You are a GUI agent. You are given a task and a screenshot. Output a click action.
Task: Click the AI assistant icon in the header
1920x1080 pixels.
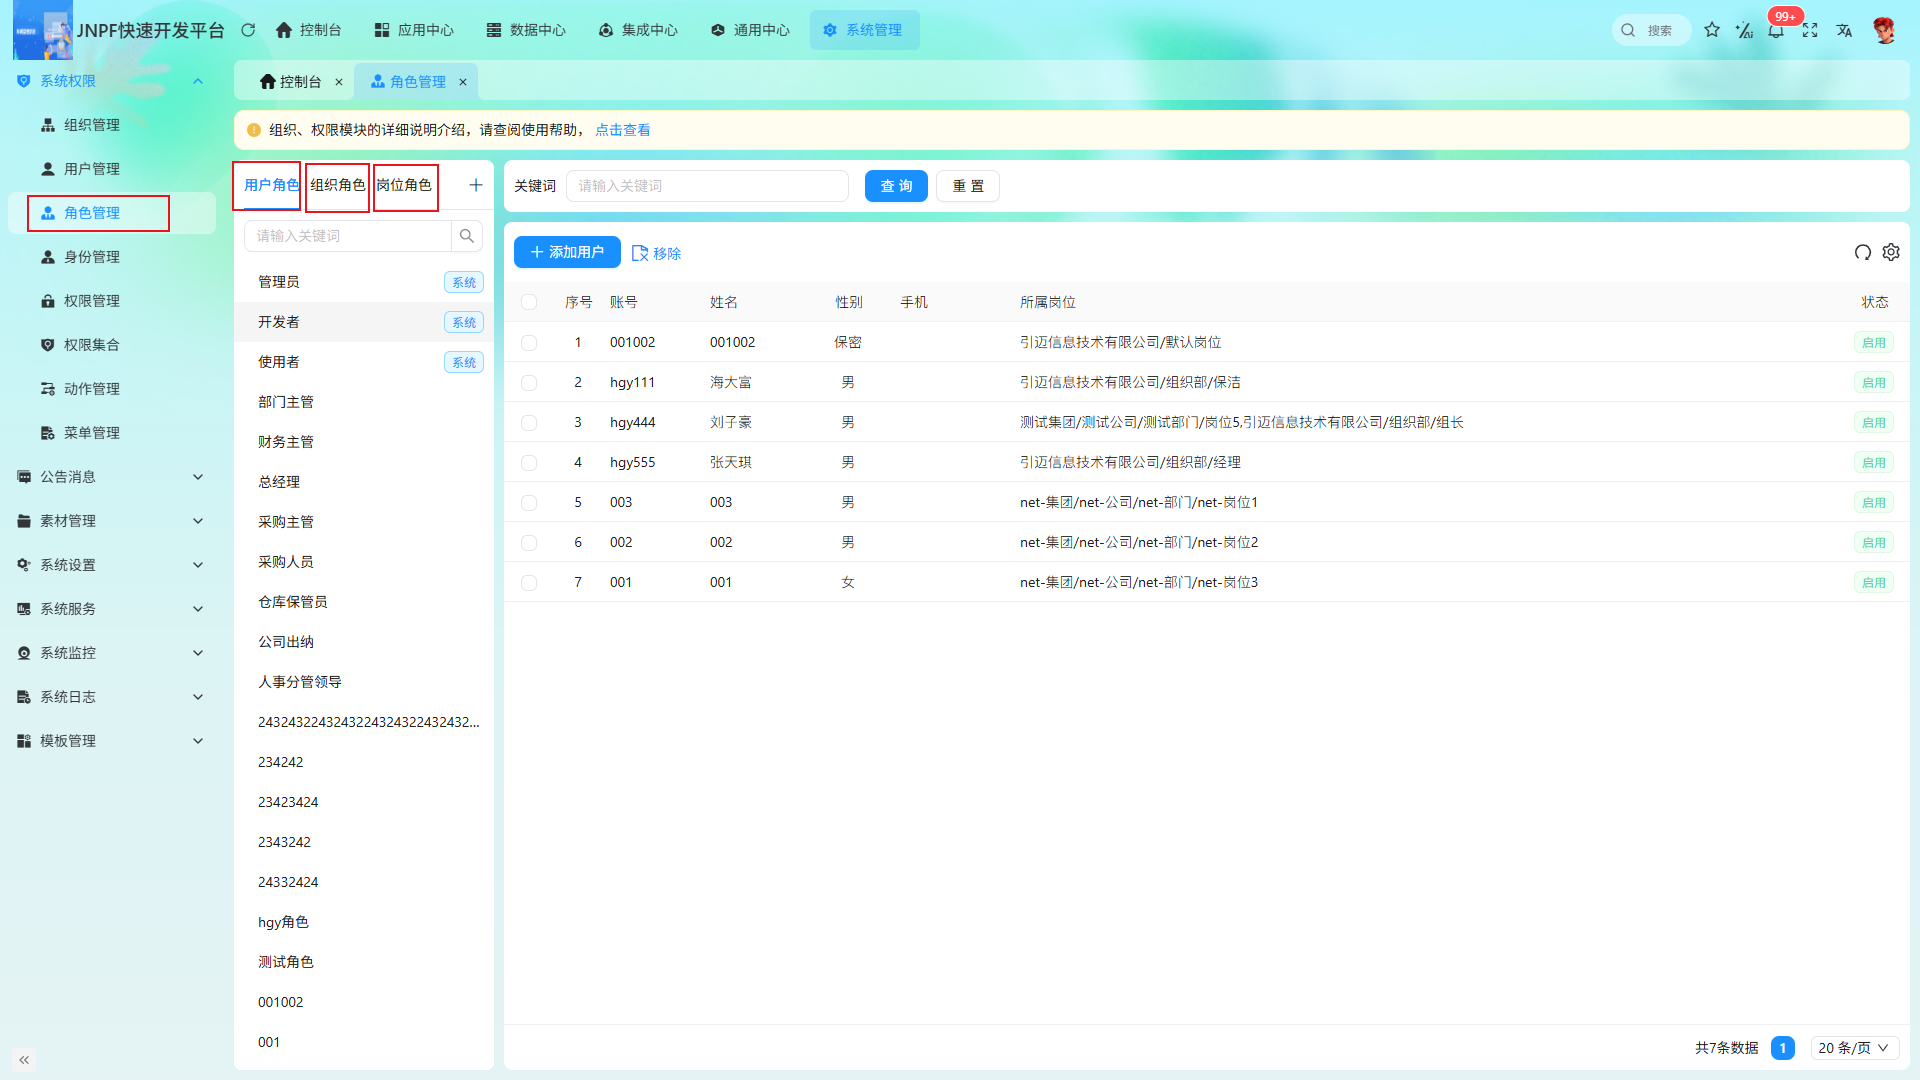(1744, 30)
